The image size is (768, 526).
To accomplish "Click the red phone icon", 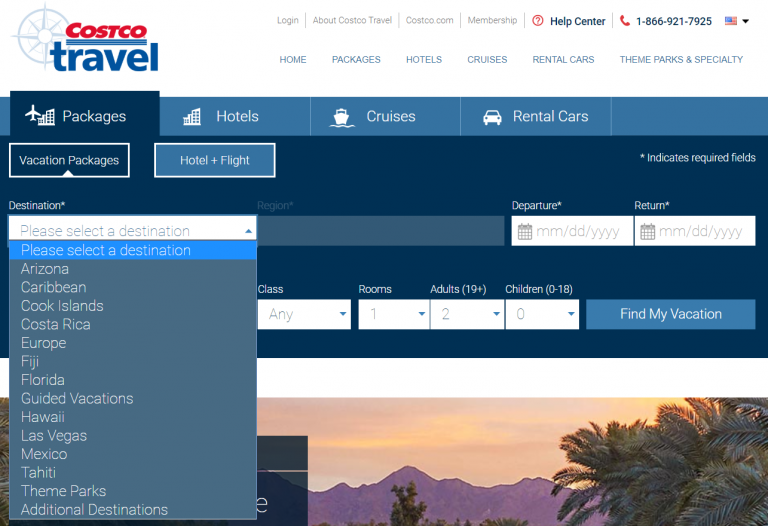I will pyautogui.click(x=625, y=21).
